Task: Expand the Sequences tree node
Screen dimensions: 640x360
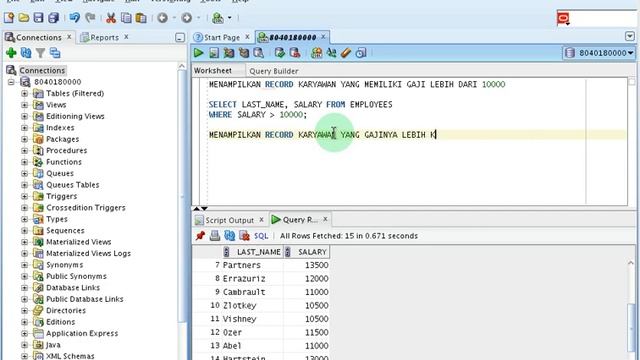Action: pyautogui.click(x=24, y=231)
